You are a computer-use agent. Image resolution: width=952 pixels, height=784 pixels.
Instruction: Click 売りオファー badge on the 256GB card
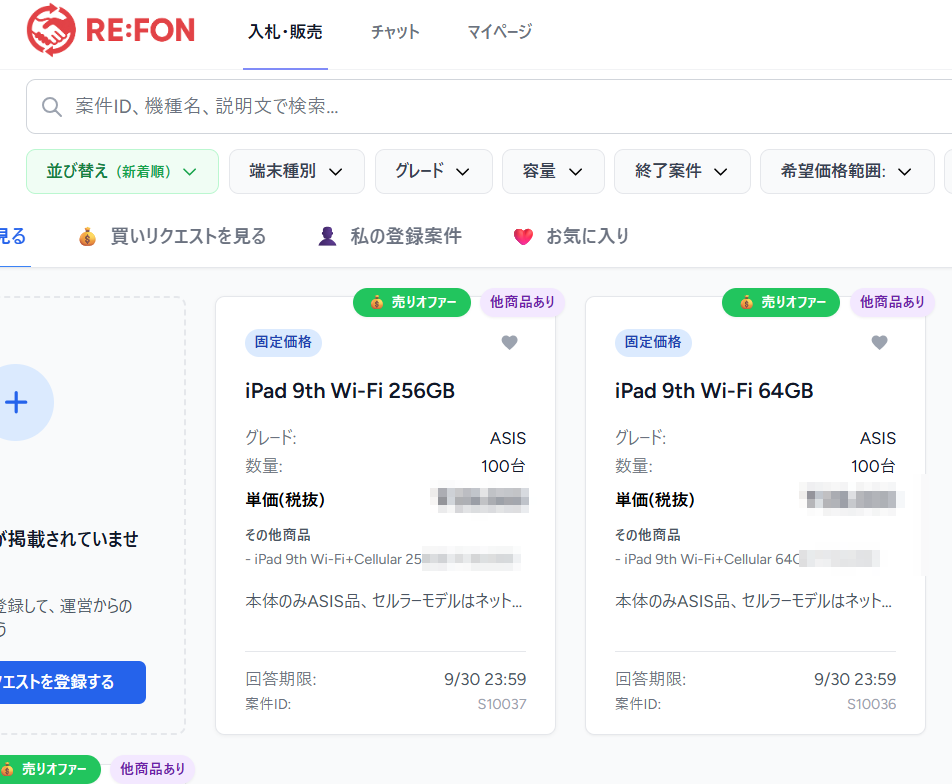point(412,302)
